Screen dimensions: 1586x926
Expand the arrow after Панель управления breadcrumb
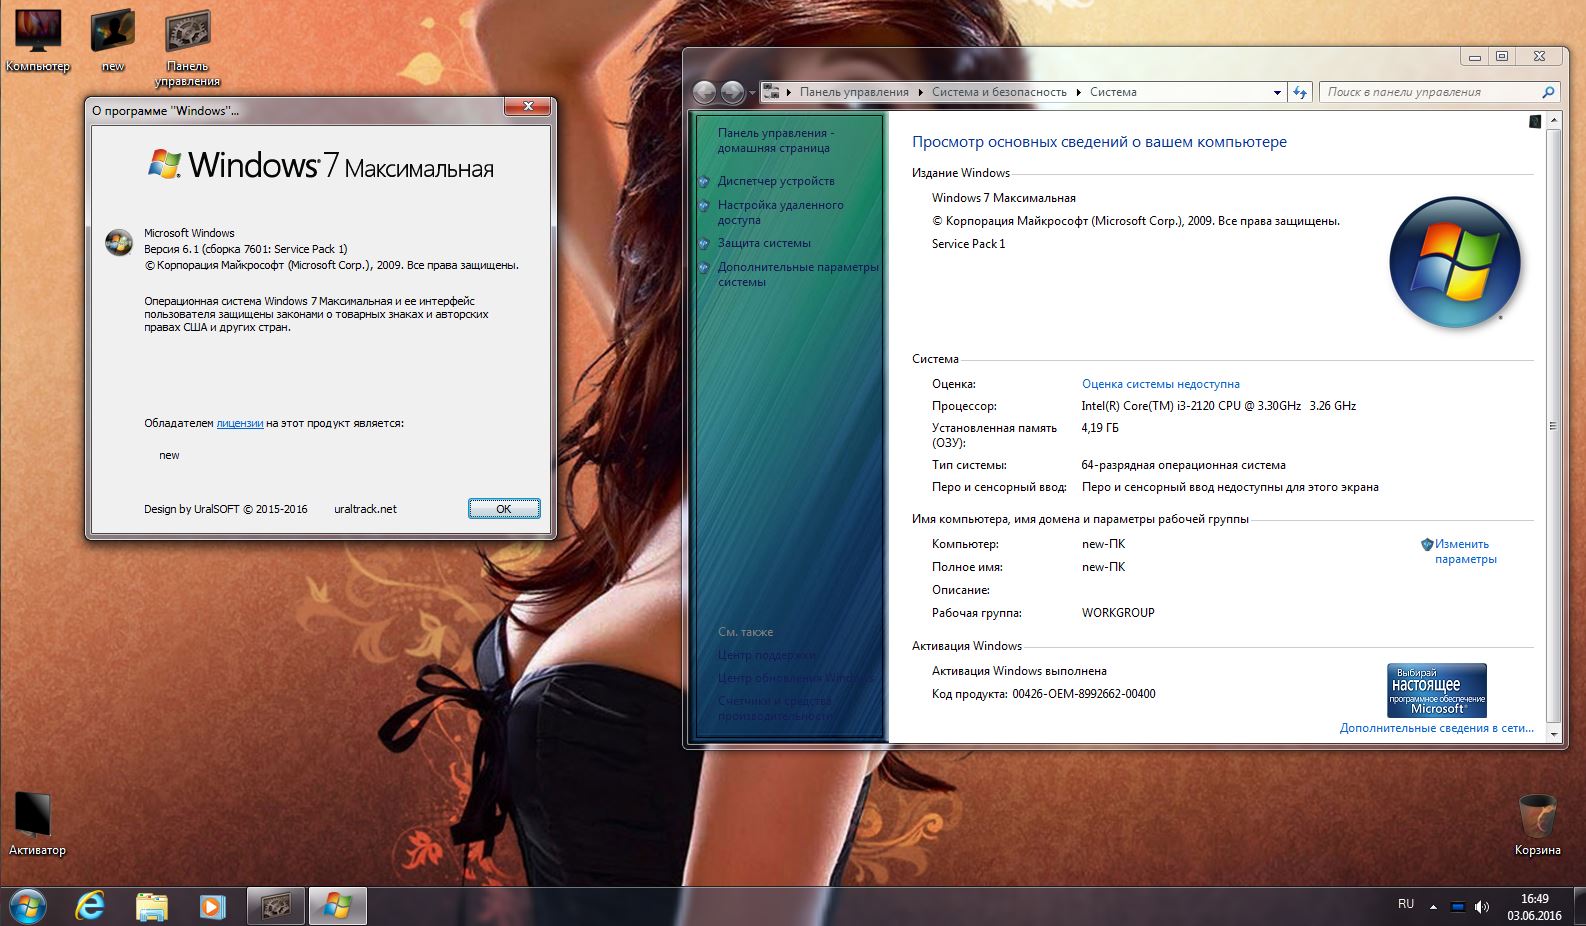[x=921, y=92]
